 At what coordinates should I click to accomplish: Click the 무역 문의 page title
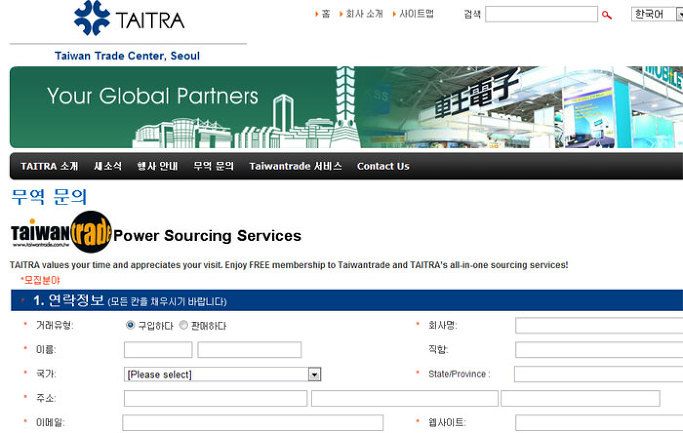(x=49, y=197)
